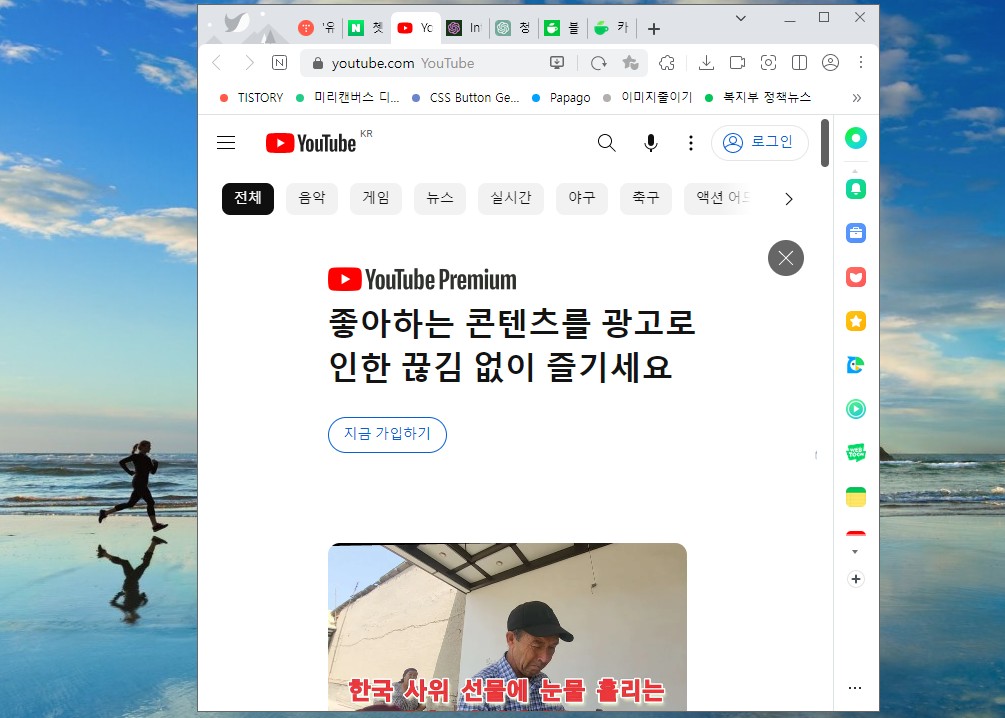Switch to the first tab with red icon
This screenshot has height=718, width=1005.
coord(317,28)
